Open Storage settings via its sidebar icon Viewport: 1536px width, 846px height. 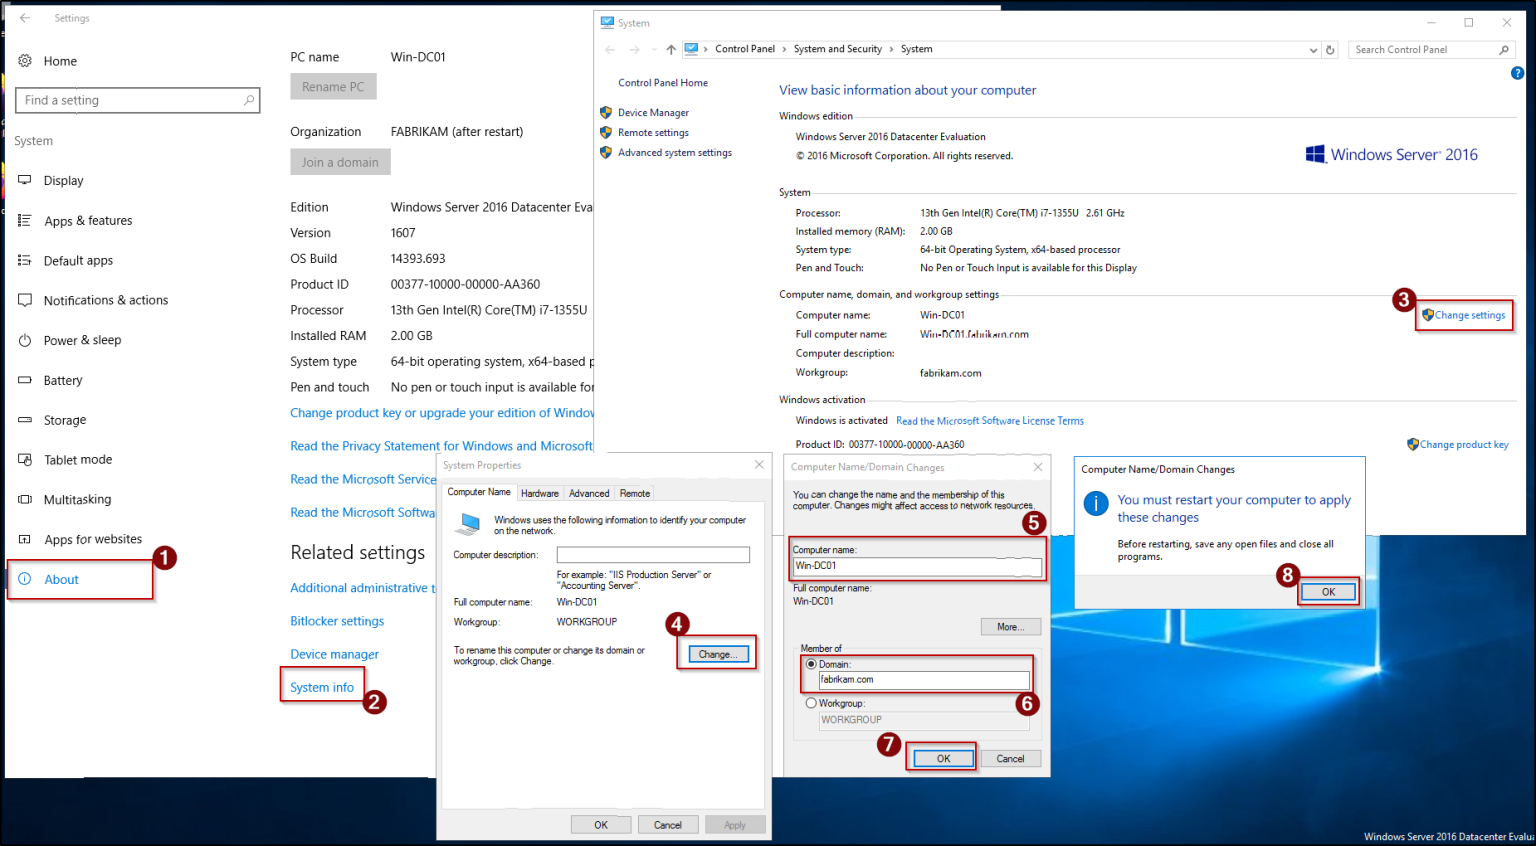tap(24, 420)
